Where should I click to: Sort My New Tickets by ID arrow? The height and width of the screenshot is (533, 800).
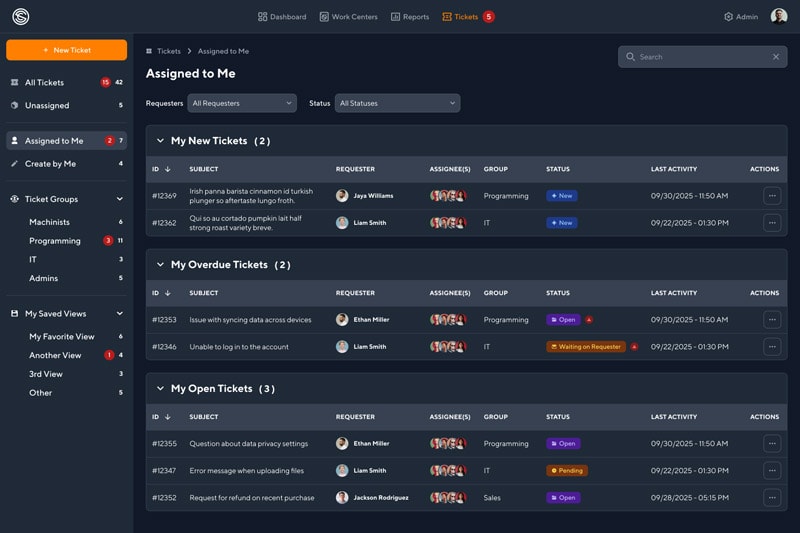(167, 169)
